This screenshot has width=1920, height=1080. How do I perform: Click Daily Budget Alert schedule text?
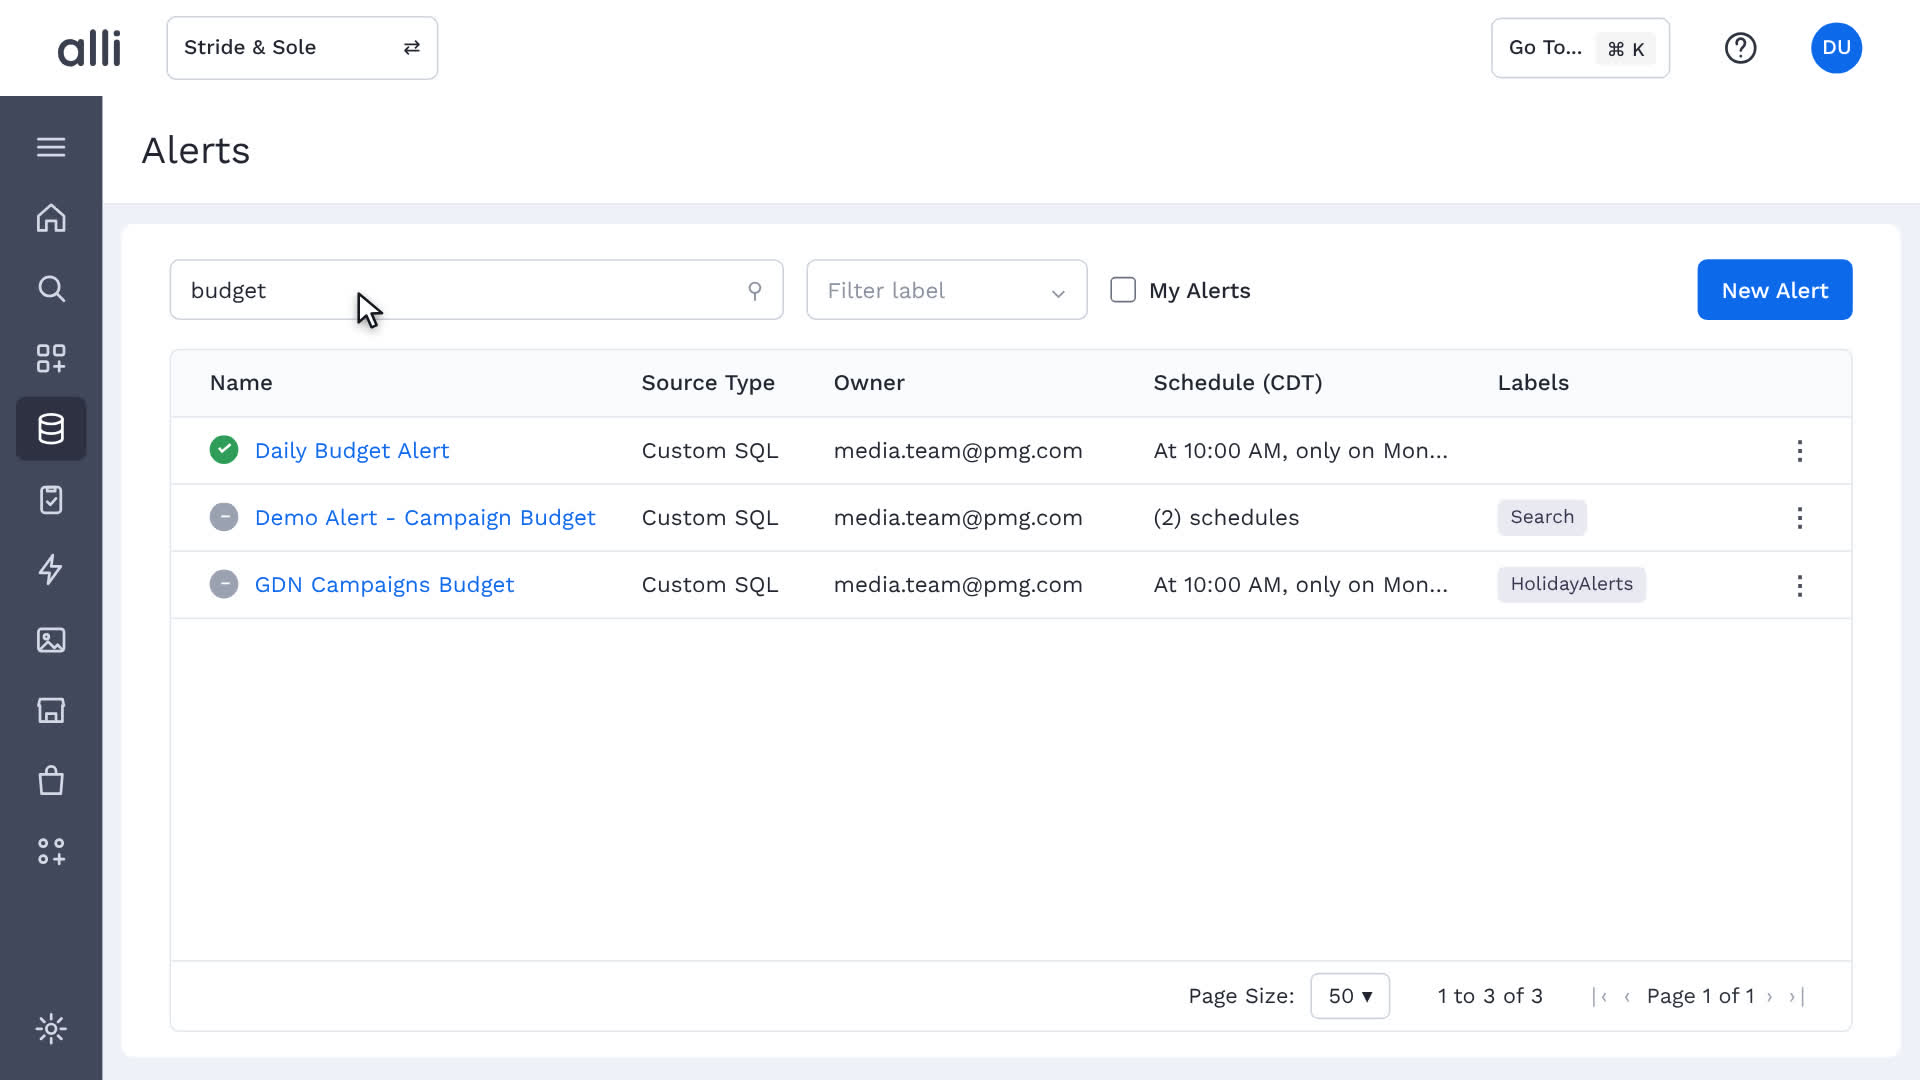click(x=1300, y=451)
